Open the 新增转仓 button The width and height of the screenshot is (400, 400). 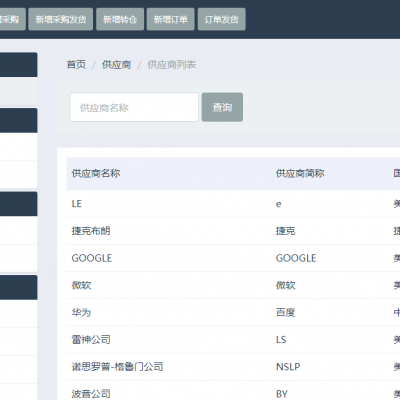point(120,19)
